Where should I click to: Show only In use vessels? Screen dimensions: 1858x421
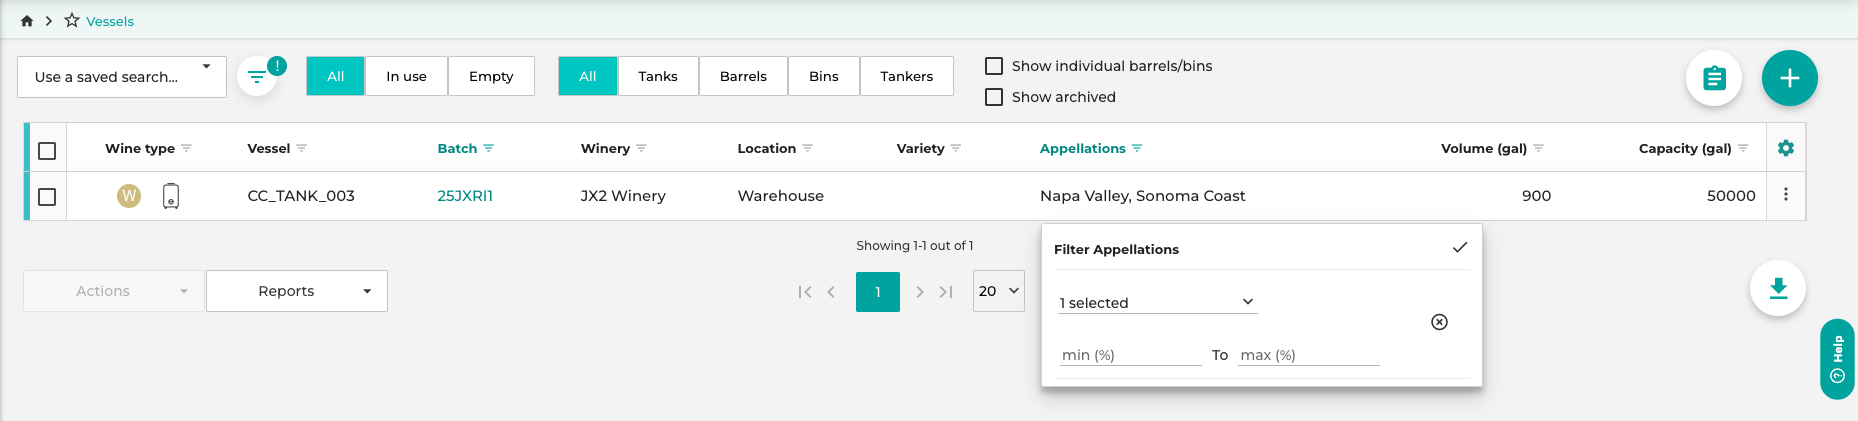coord(407,76)
